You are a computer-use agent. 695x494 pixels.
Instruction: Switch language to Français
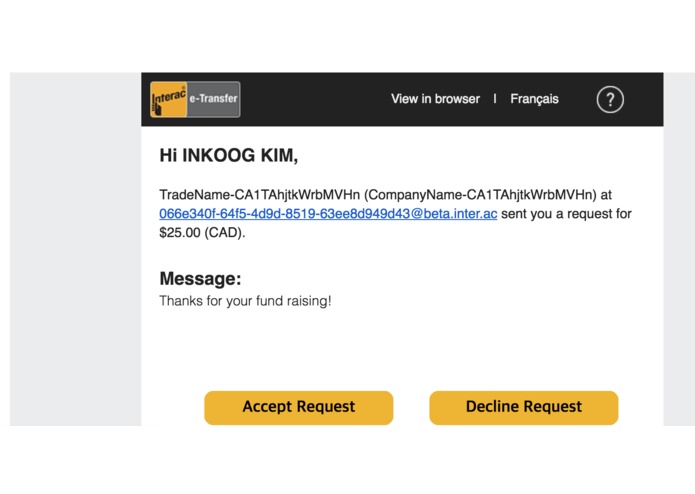pyautogui.click(x=534, y=99)
